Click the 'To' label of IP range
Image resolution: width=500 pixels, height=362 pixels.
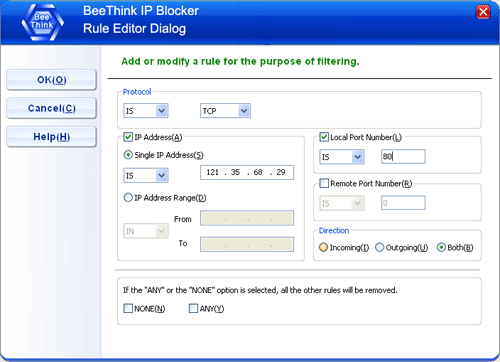click(183, 243)
